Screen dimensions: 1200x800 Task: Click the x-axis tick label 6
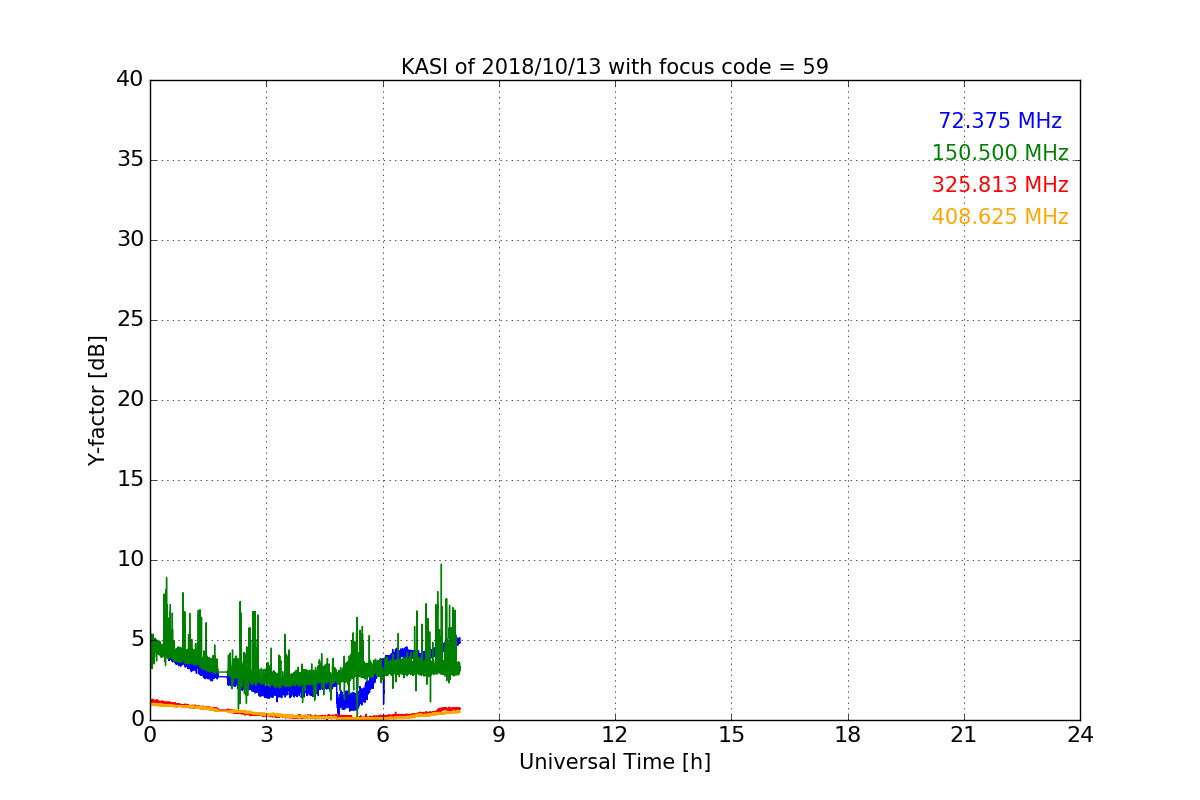pos(382,735)
